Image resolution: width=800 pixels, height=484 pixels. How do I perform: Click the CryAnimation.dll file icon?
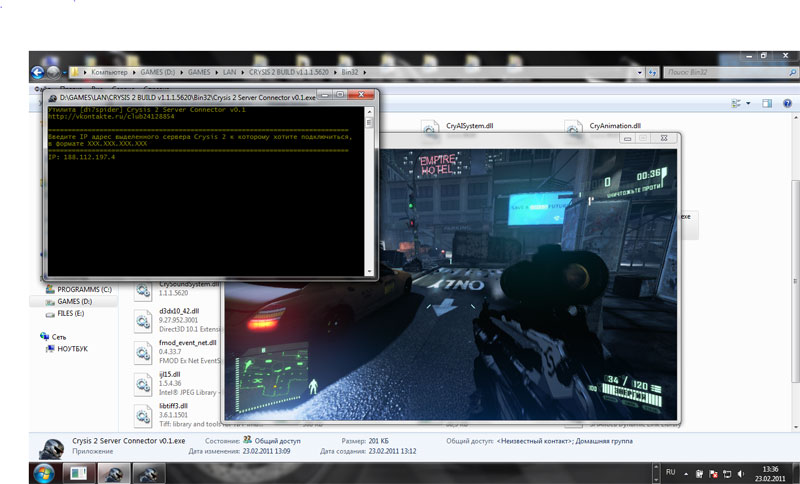tap(573, 128)
